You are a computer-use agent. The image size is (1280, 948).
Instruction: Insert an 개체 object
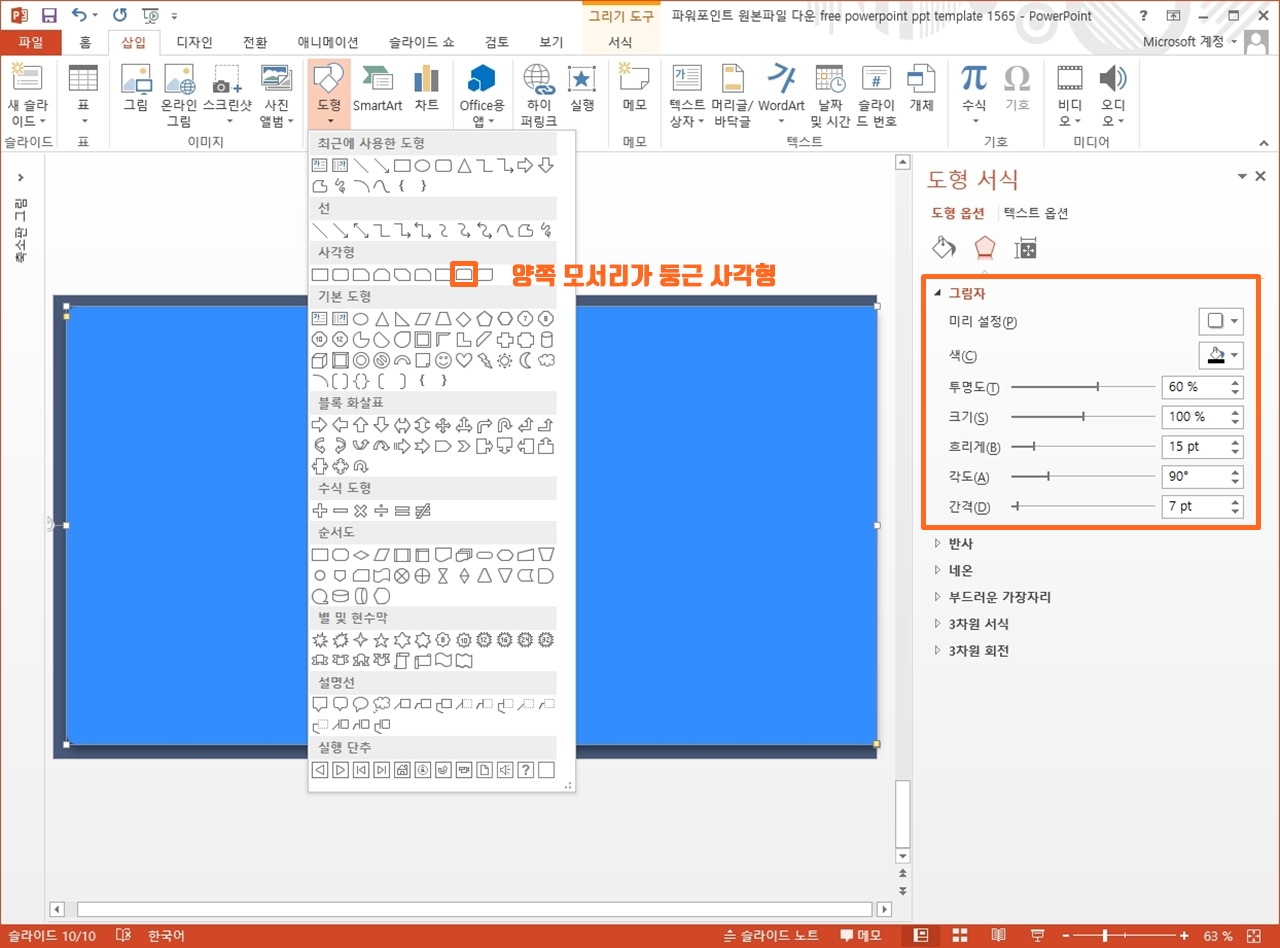[x=921, y=89]
